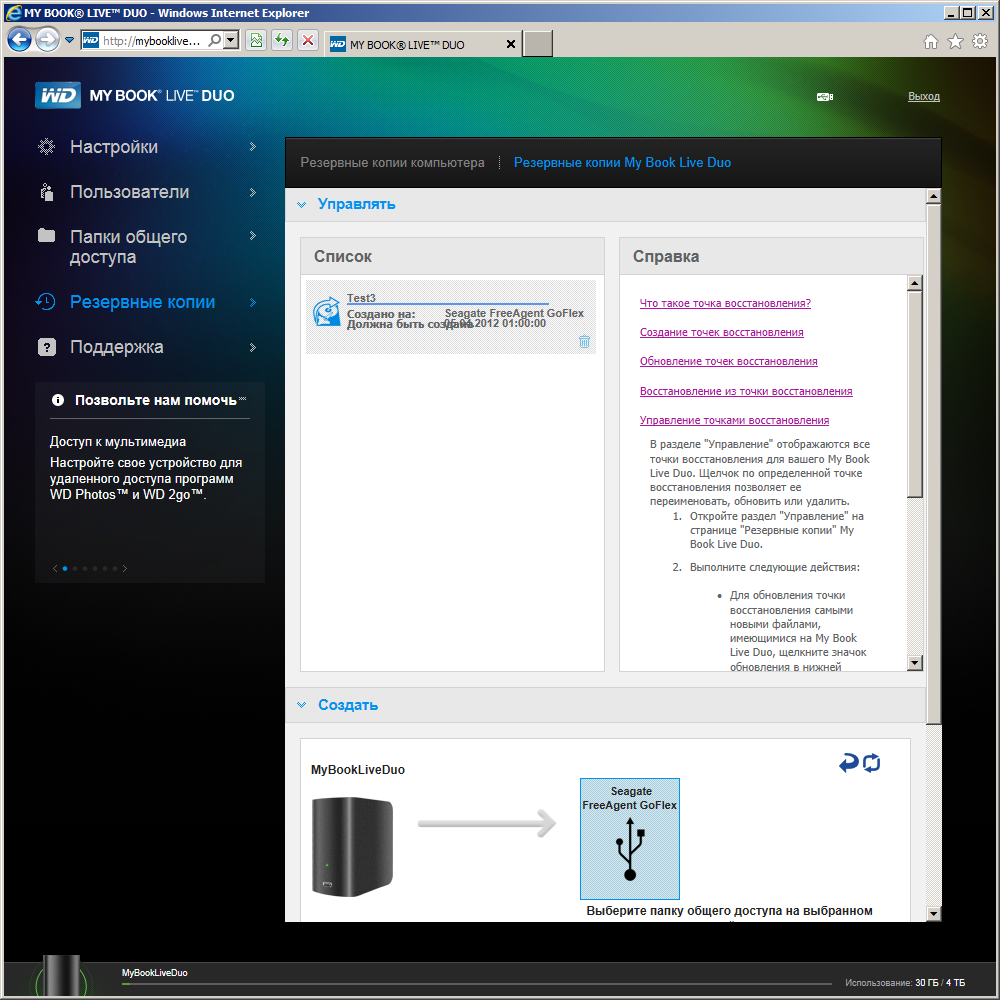
Task: Collapse the Управлять section
Action: 302,205
